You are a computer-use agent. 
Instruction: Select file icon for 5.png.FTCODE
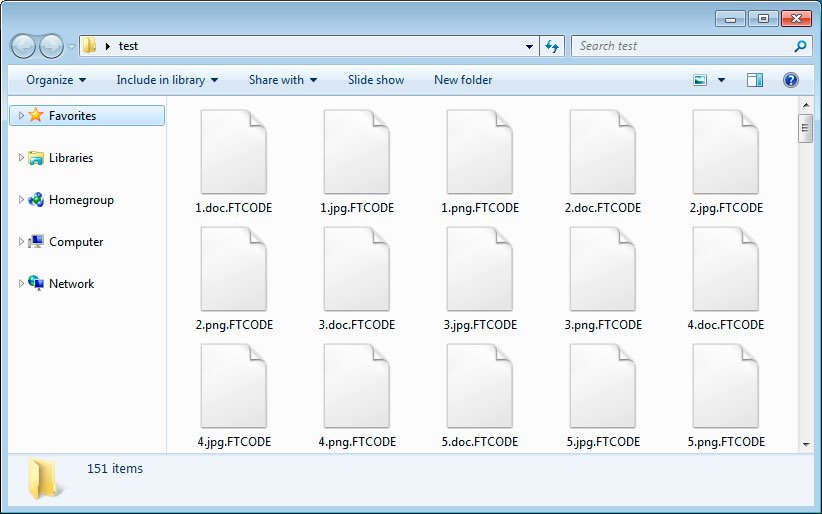(x=726, y=386)
